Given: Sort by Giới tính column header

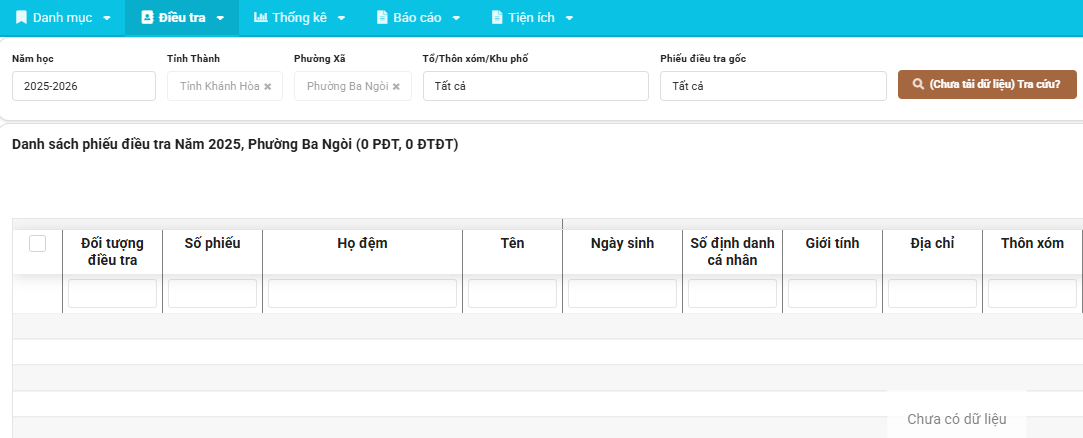Looking at the screenshot, I should [x=832, y=251].
